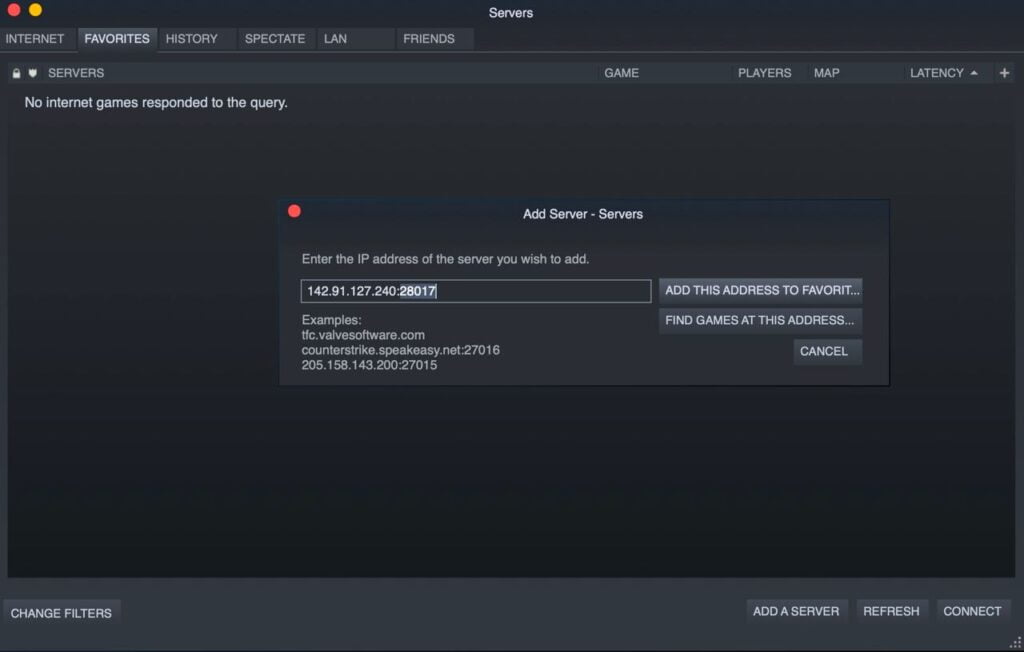
Task: Switch to the LAN tab
Action: pos(334,38)
